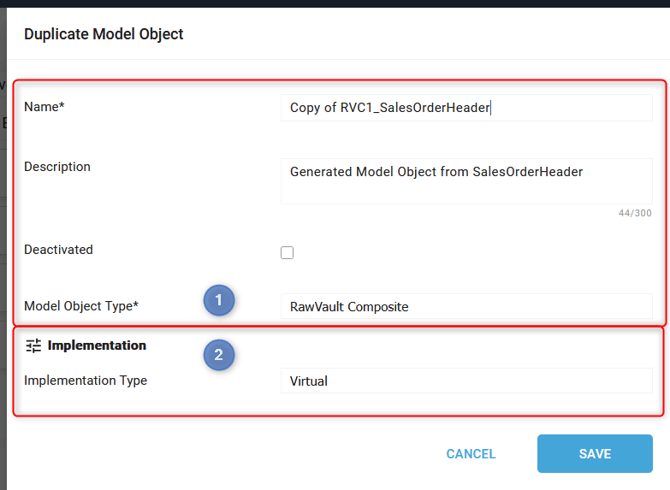Cancel duplicating the model object

pos(470,454)
